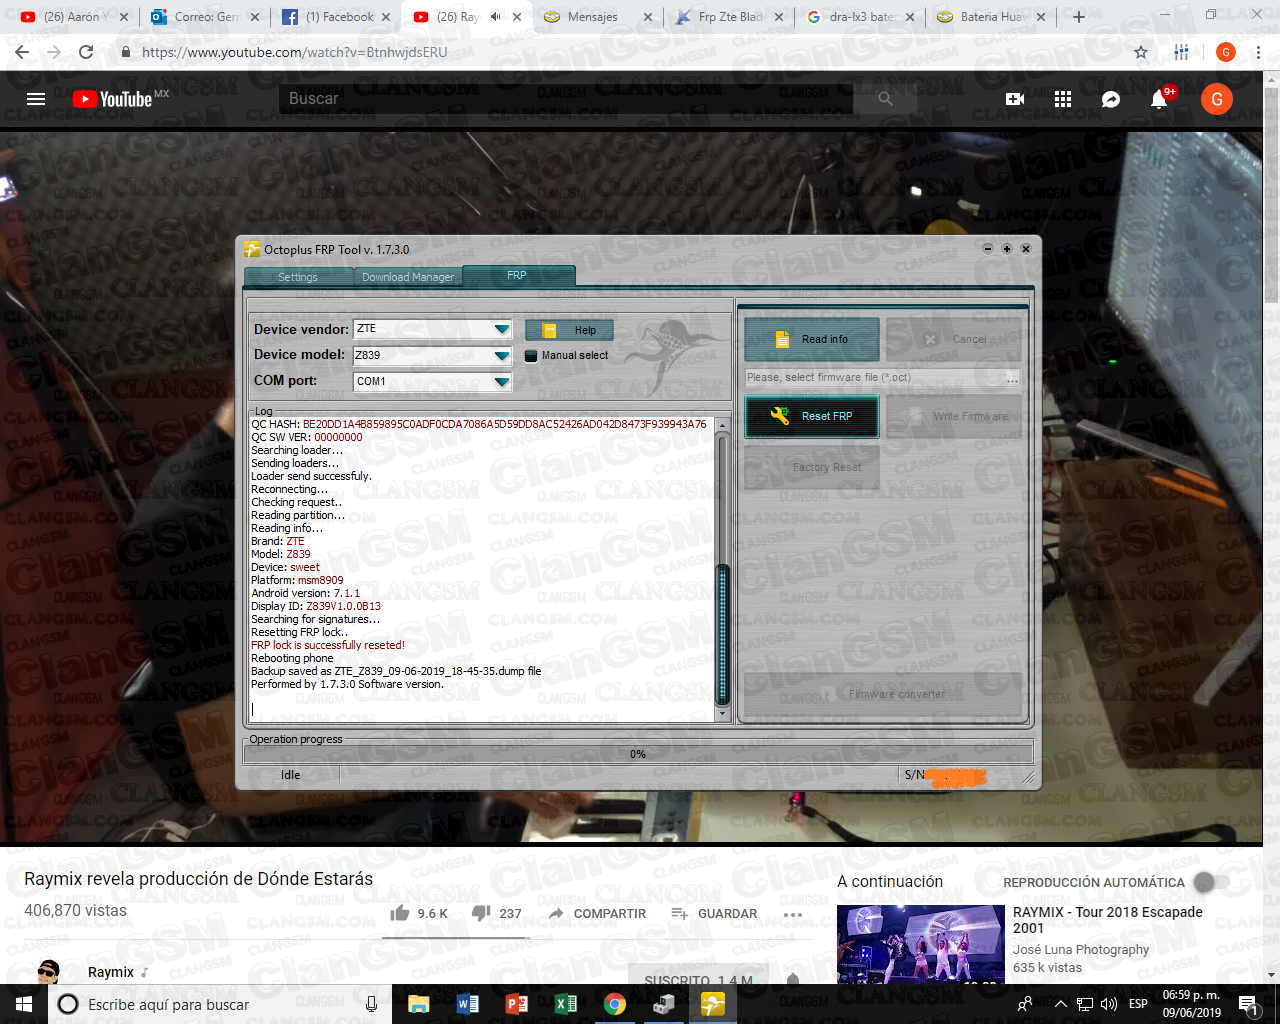The width and height of the screenshot is (1280, 1024).
Task: Mute the playing tab audio icon
Action: pos(495,16)
